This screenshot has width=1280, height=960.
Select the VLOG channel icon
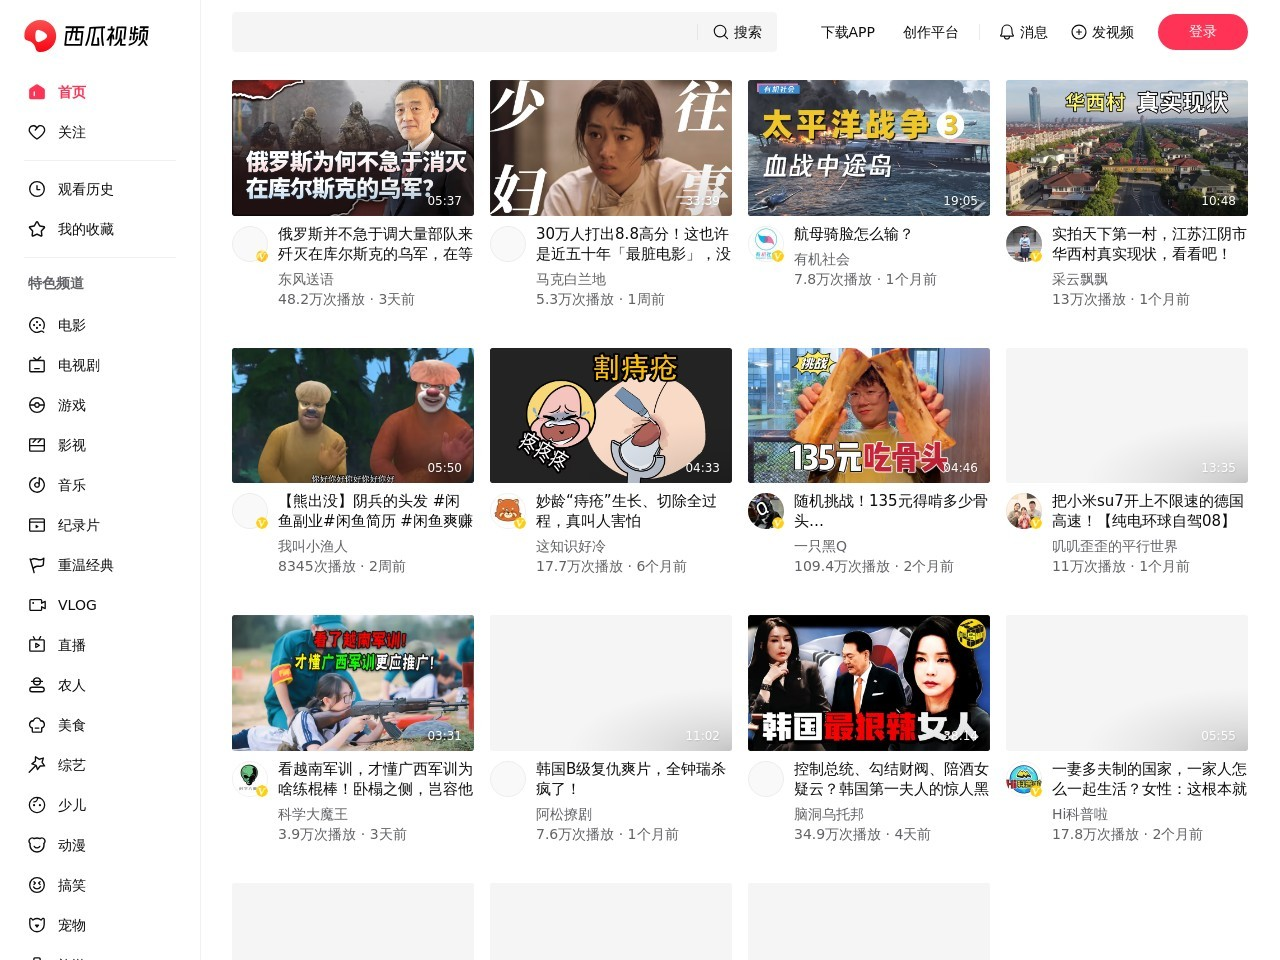[37, 605]
